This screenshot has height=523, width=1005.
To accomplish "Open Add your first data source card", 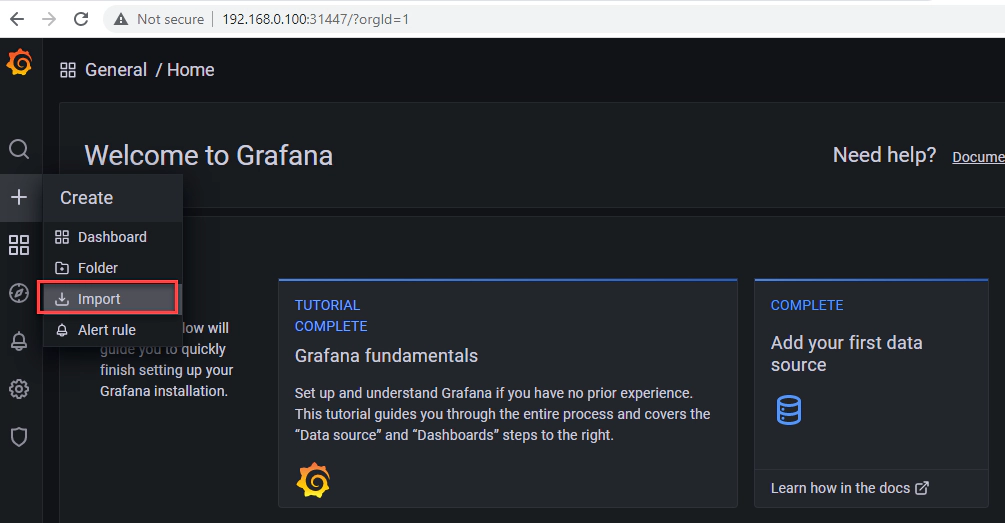I will click(872, 394).
